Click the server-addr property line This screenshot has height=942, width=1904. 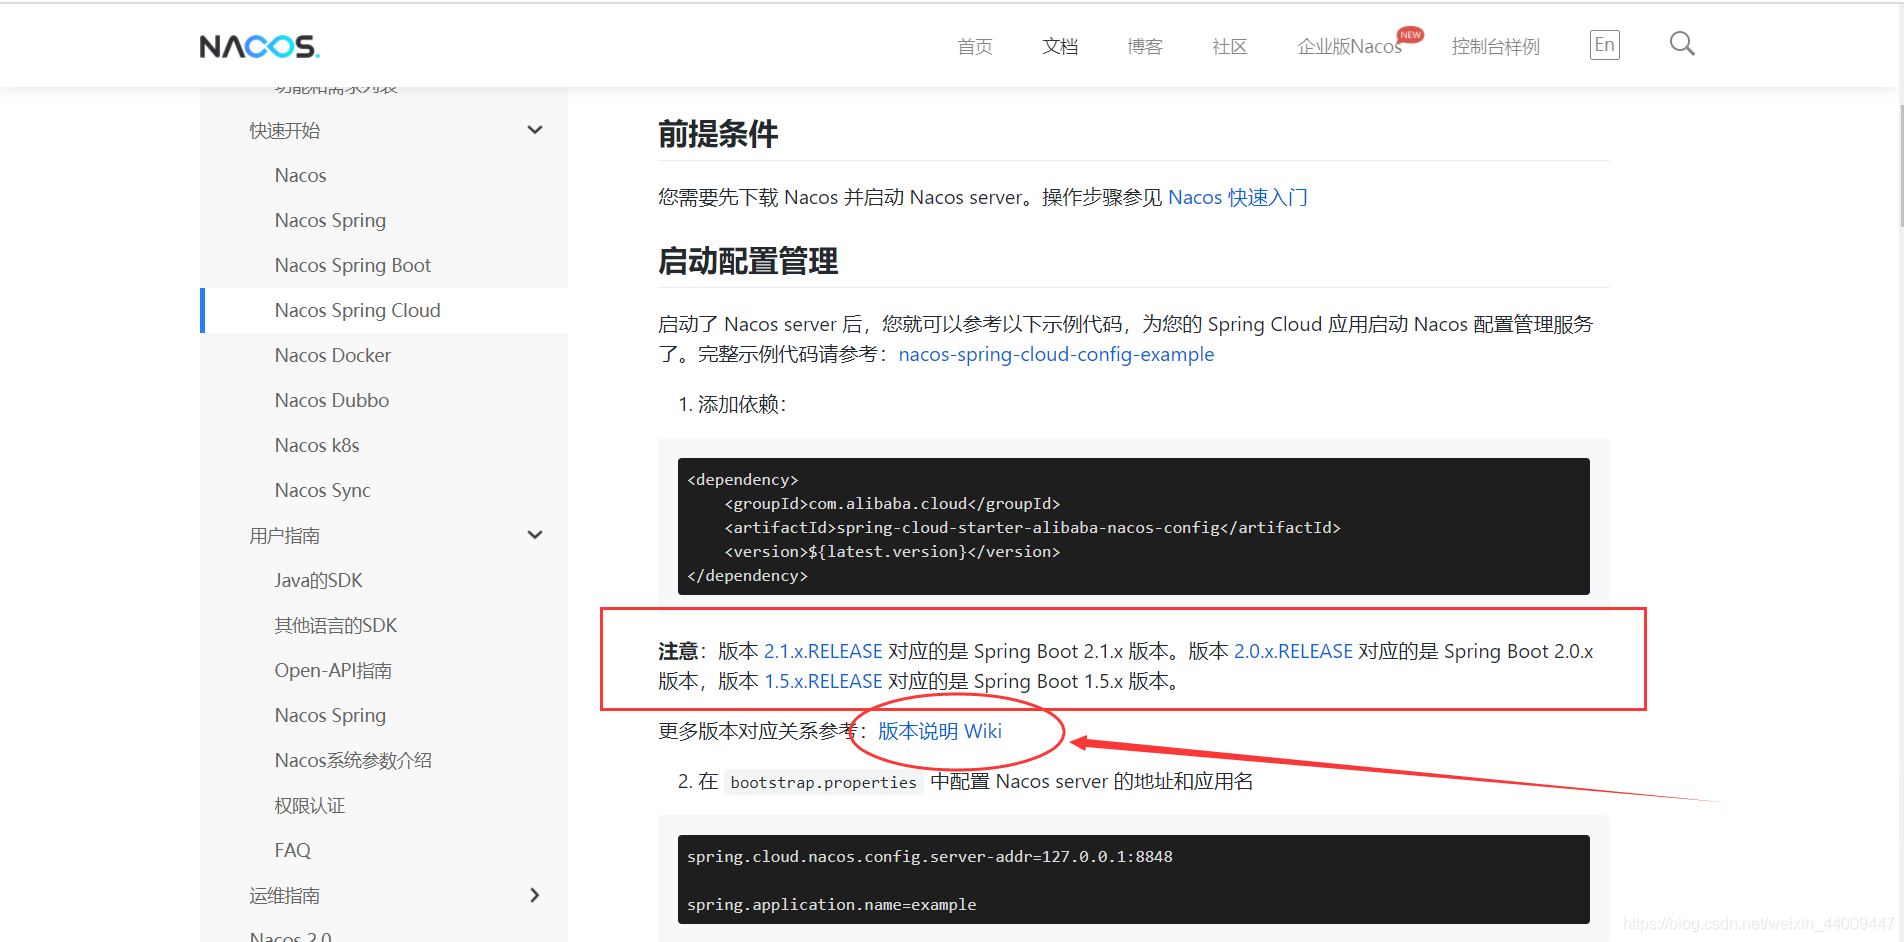pos(930,856)
